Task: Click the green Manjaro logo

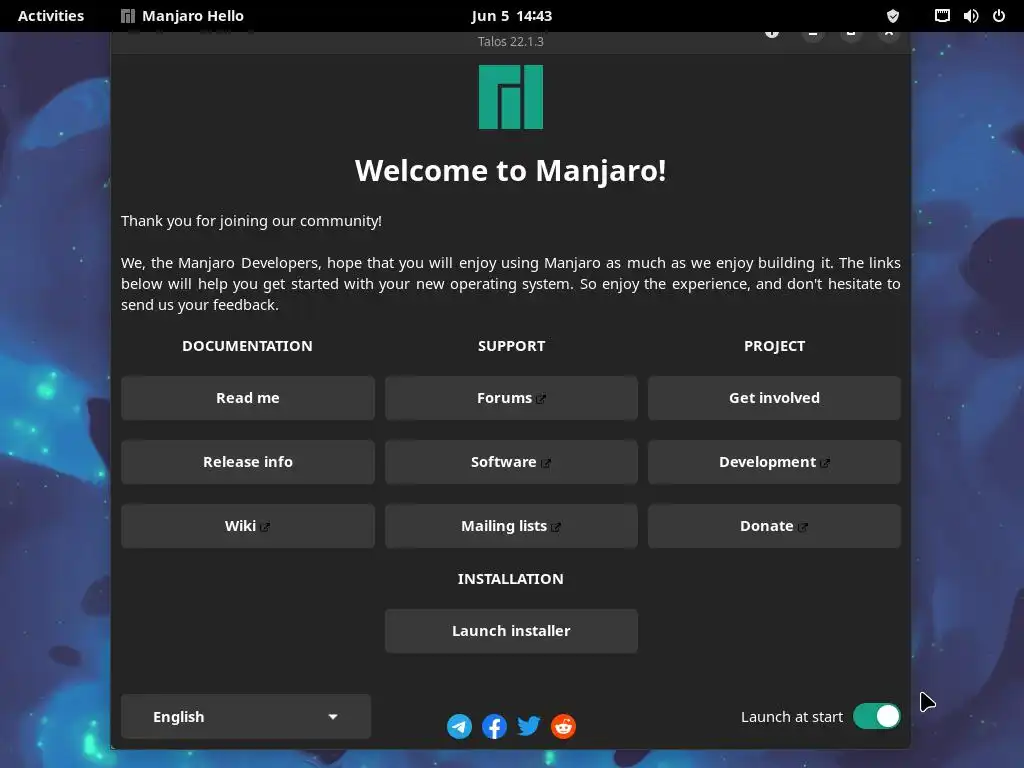Action: point(511,97)
